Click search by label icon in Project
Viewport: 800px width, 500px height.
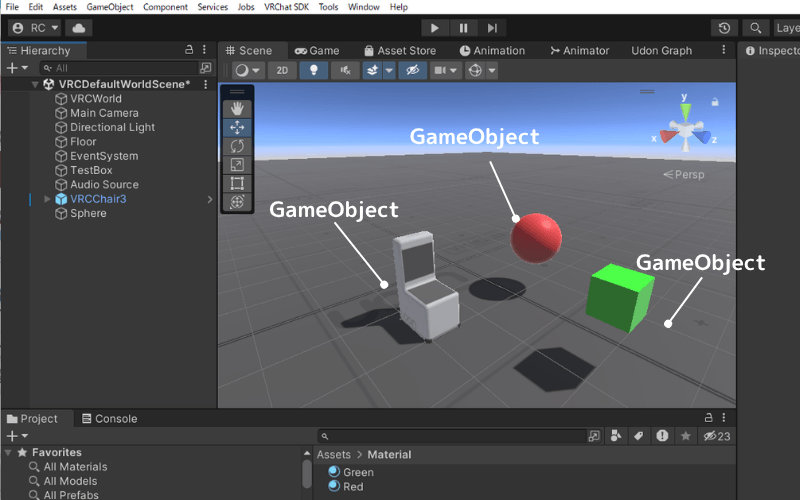pyautogui.click(x=639, y=436)
